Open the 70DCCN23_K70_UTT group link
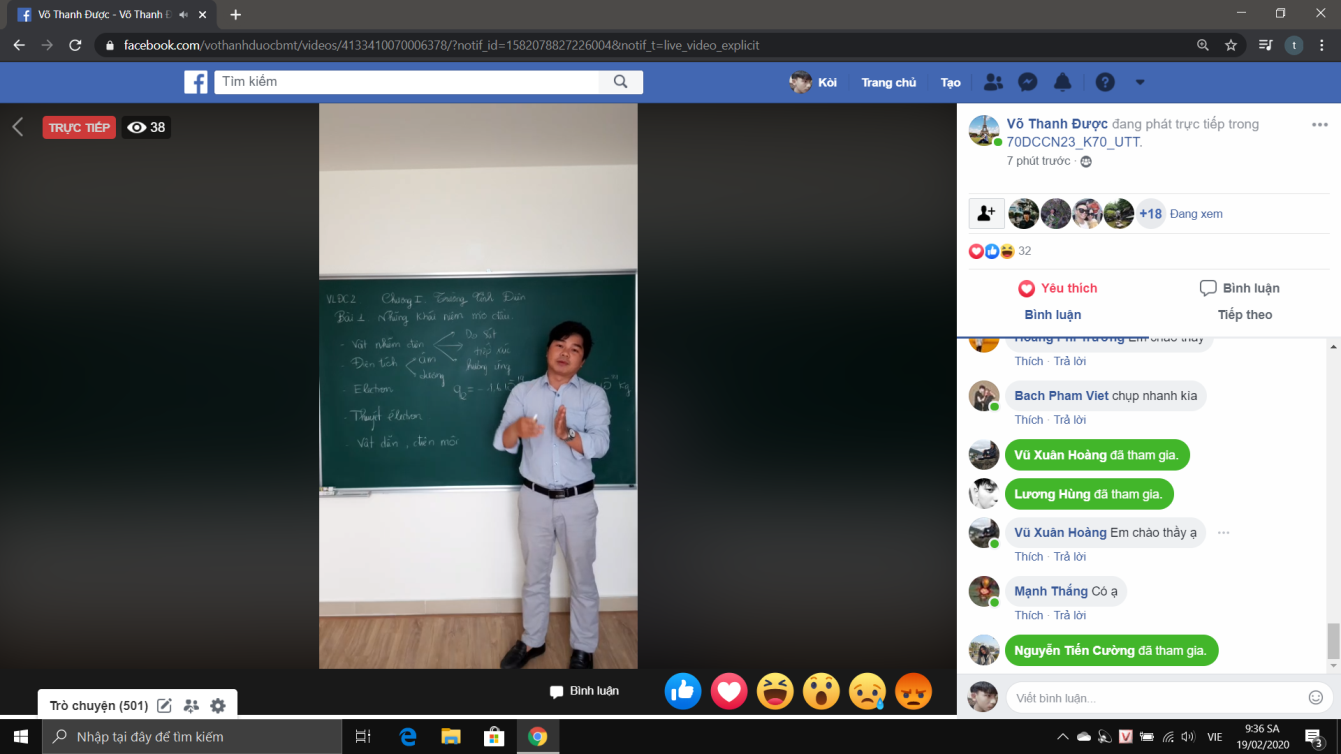 1073,142
